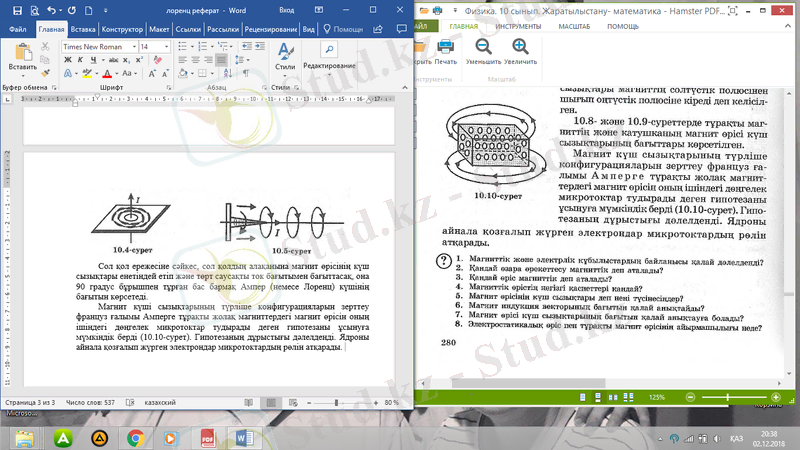Open Google Chrome from the taskbar
800x450 pixels.
[135, 437]
